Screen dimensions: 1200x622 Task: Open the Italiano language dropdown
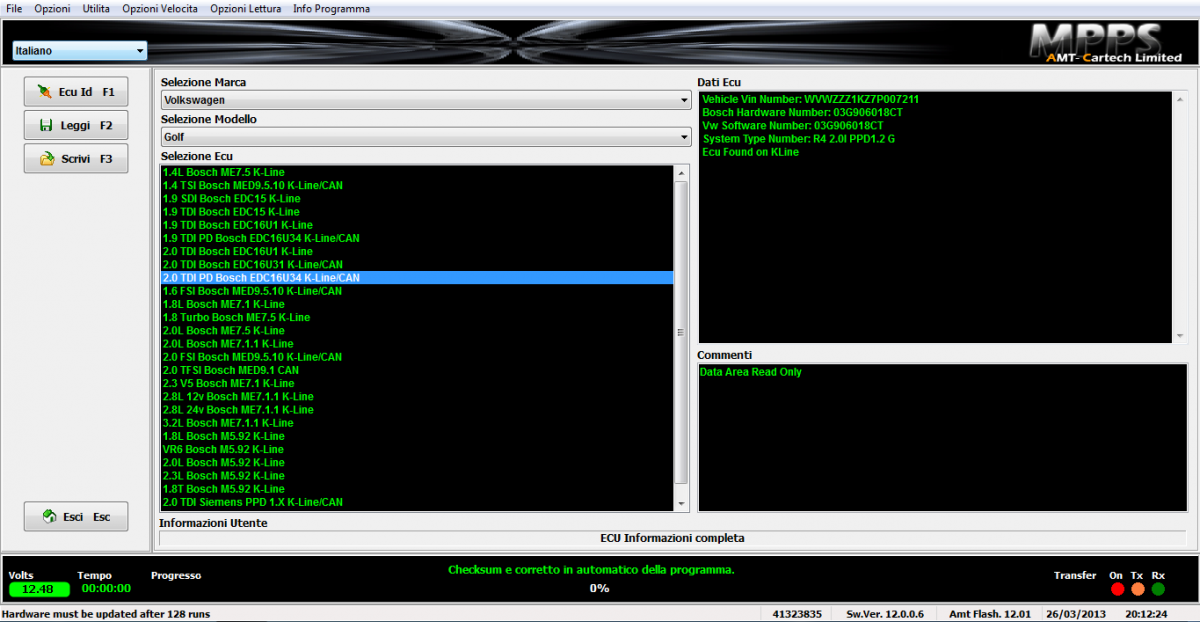click(80, 50)
